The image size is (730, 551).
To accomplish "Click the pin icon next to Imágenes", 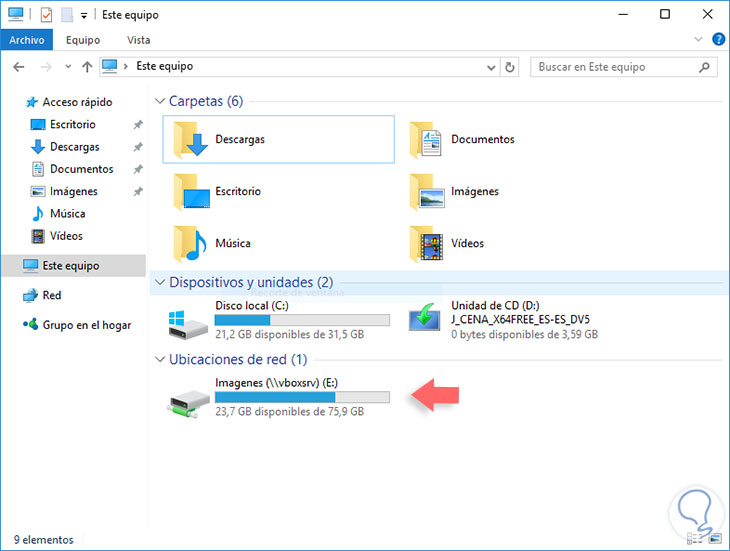I will coord(138,192).
